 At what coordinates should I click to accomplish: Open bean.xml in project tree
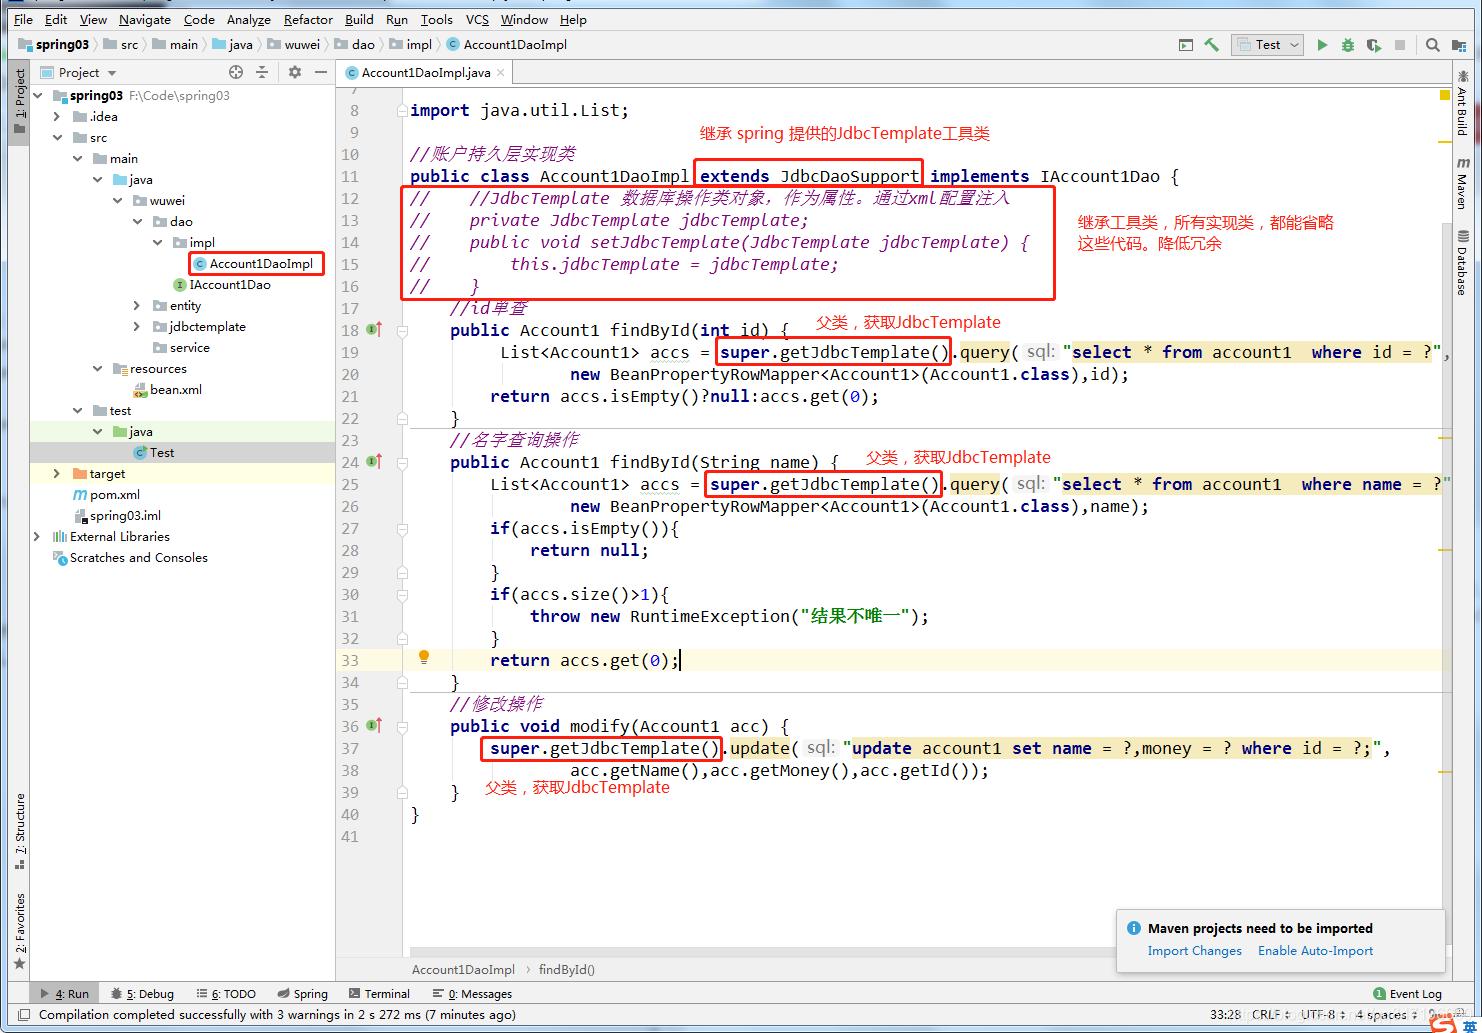coord(168,390)
